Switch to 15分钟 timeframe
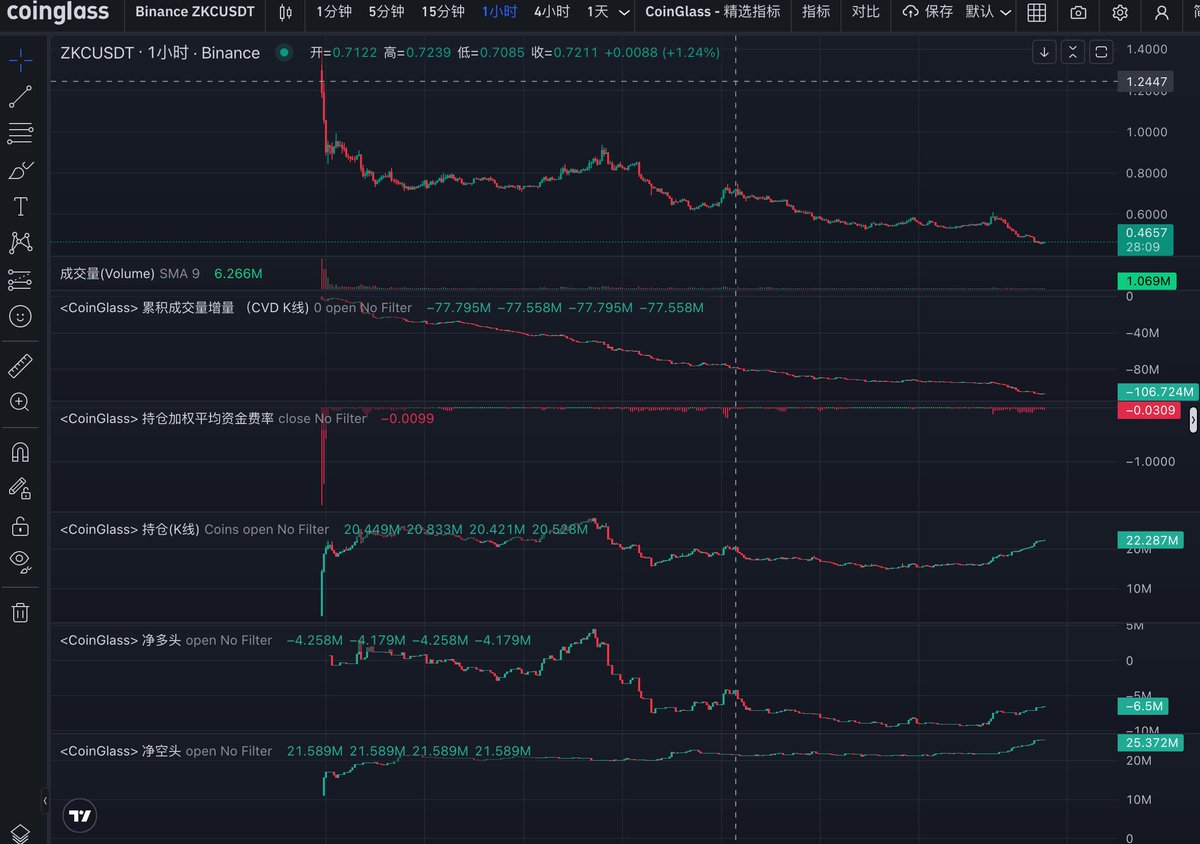Image resolution: width=1200 pixels, height=844 pixels. pos(442,12)
